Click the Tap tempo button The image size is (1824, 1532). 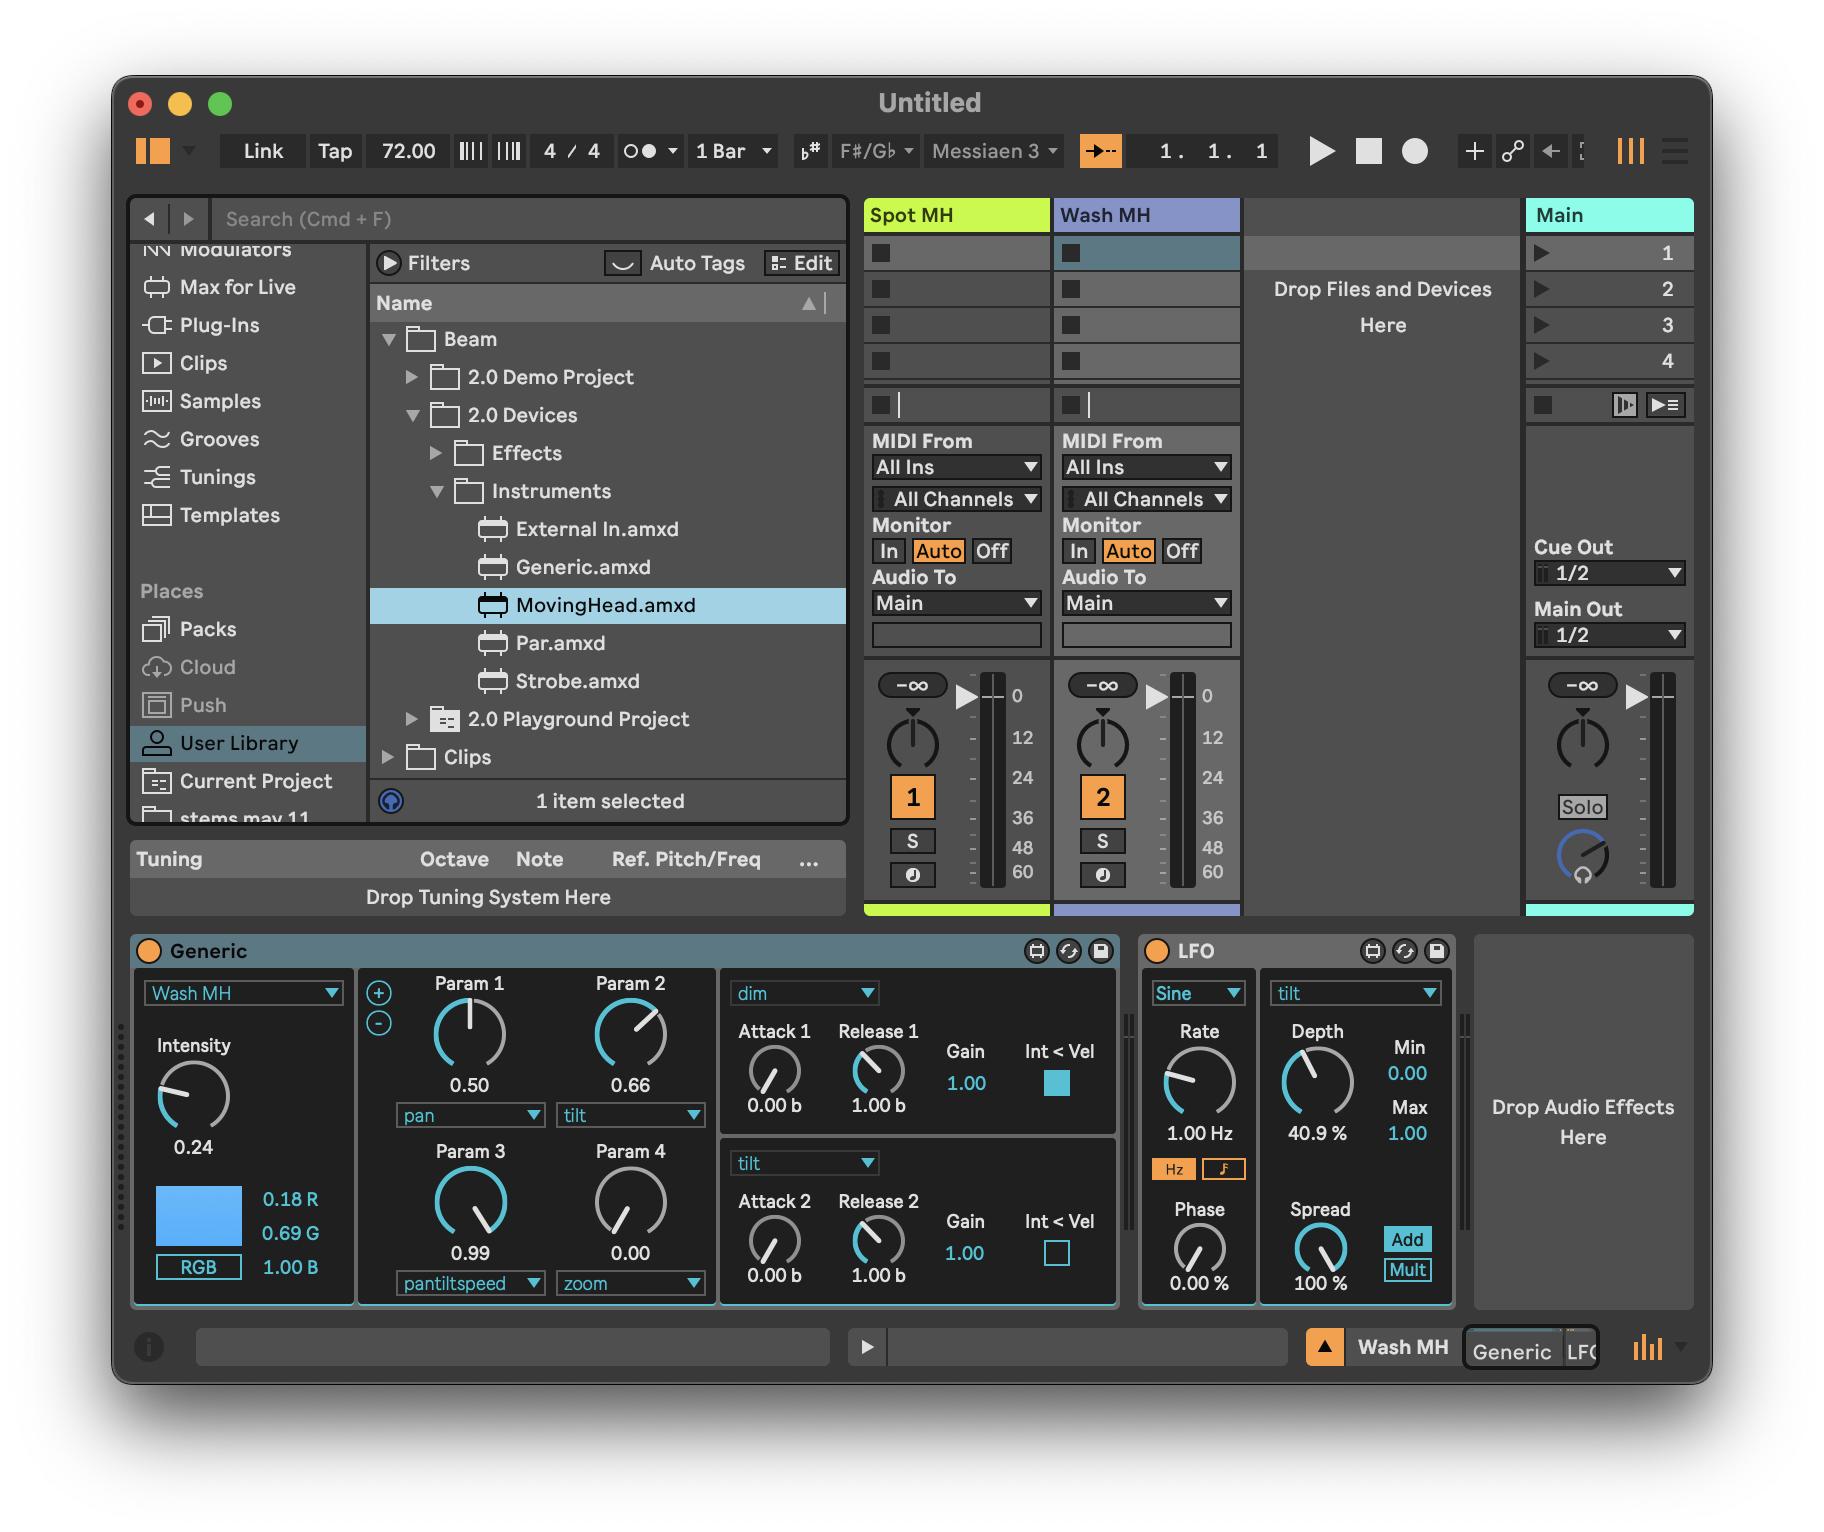(x=335, y=151)
